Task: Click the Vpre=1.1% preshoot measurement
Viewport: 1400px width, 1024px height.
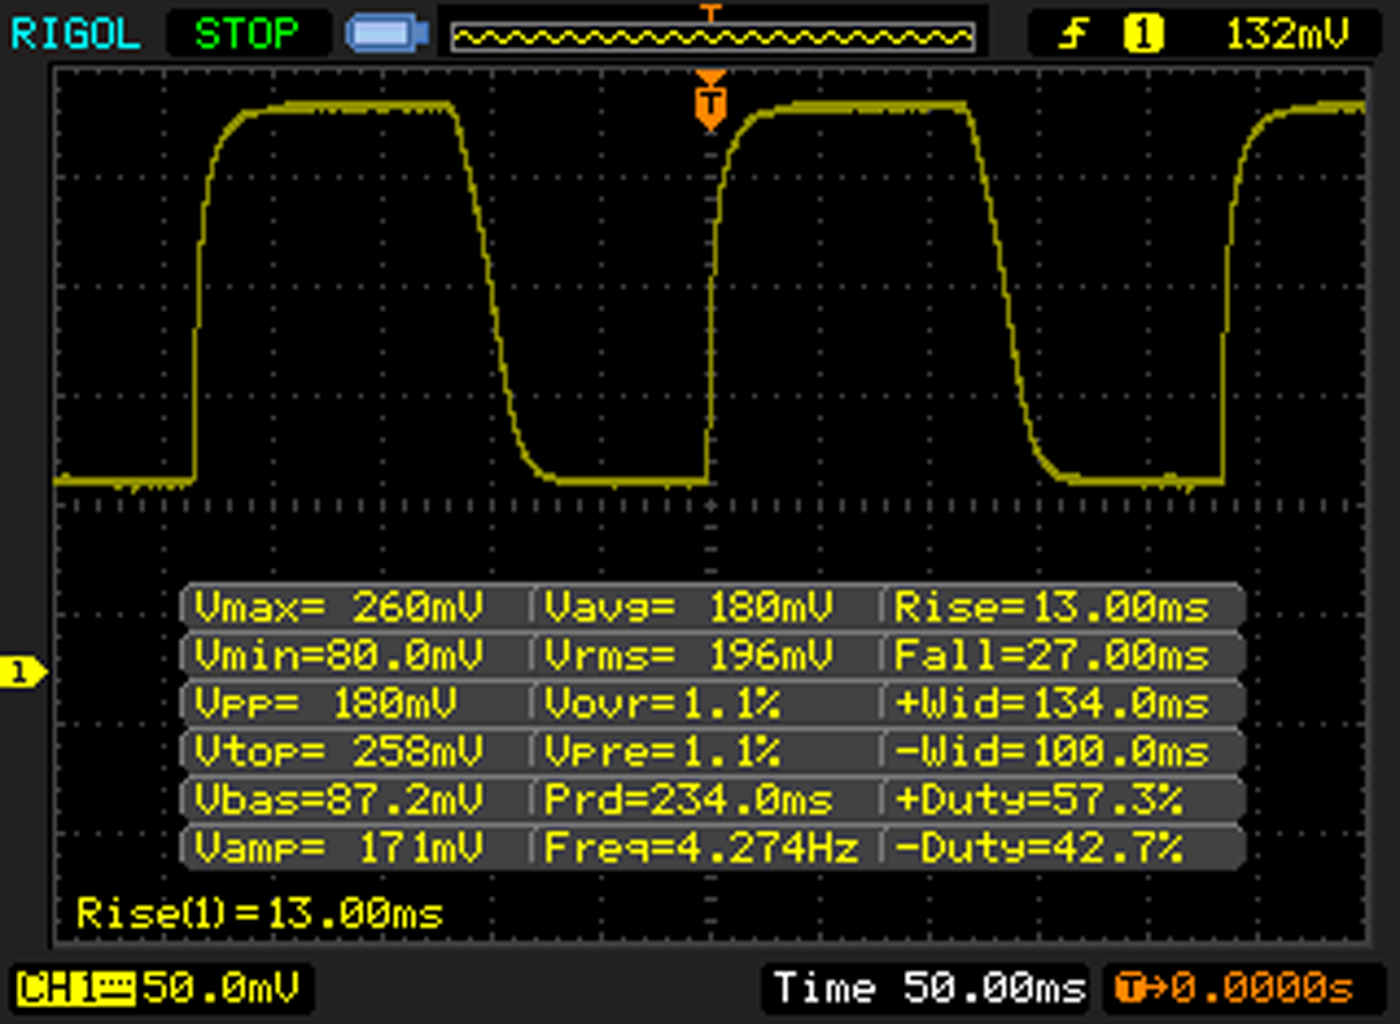Action: coord(663,751)
